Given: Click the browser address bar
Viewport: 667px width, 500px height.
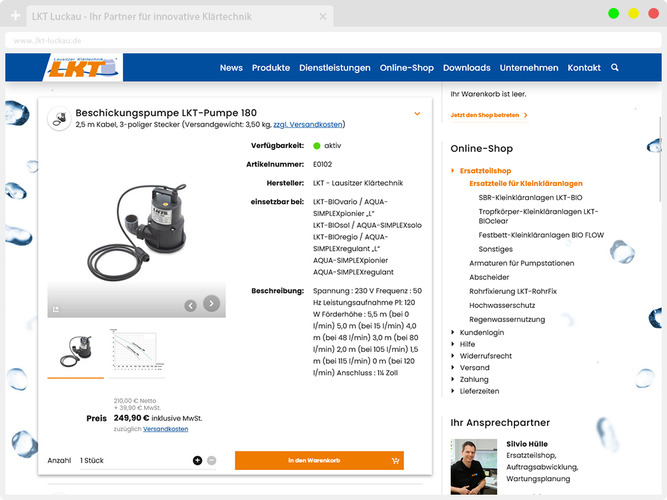Looking at the screenshot, I should (x=333, y=41).
